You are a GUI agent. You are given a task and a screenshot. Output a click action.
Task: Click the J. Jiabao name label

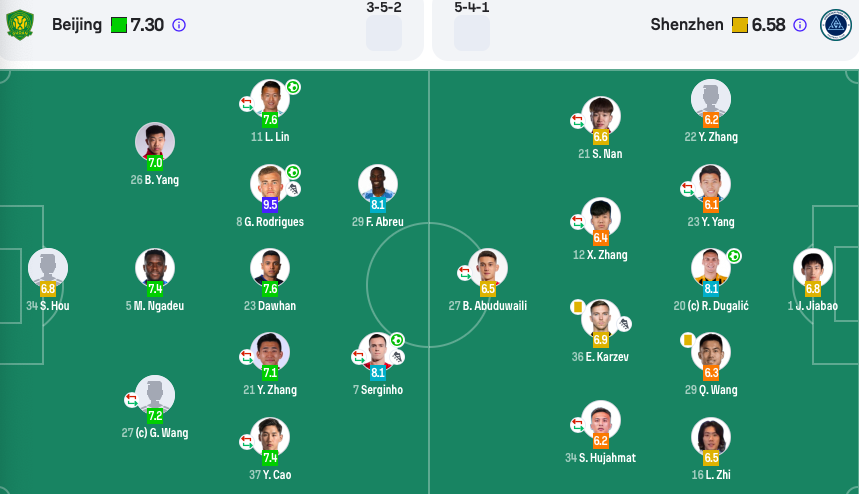pyautogui.click(x=812, y=306)
